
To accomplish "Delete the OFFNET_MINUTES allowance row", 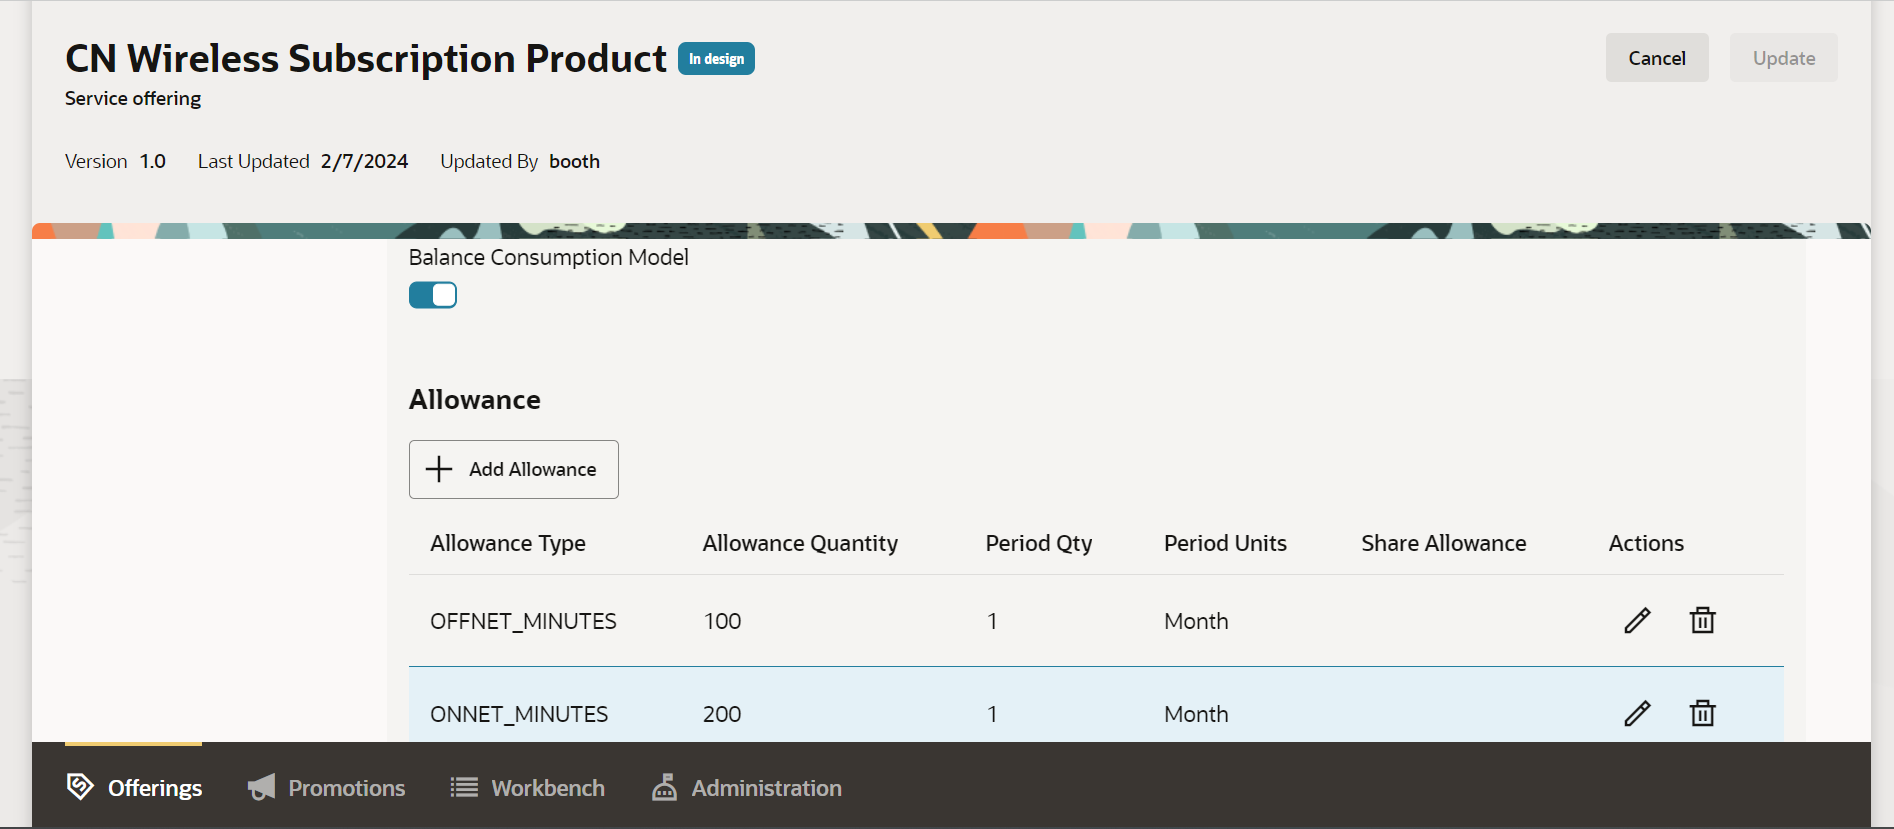I will [1702, 621].
